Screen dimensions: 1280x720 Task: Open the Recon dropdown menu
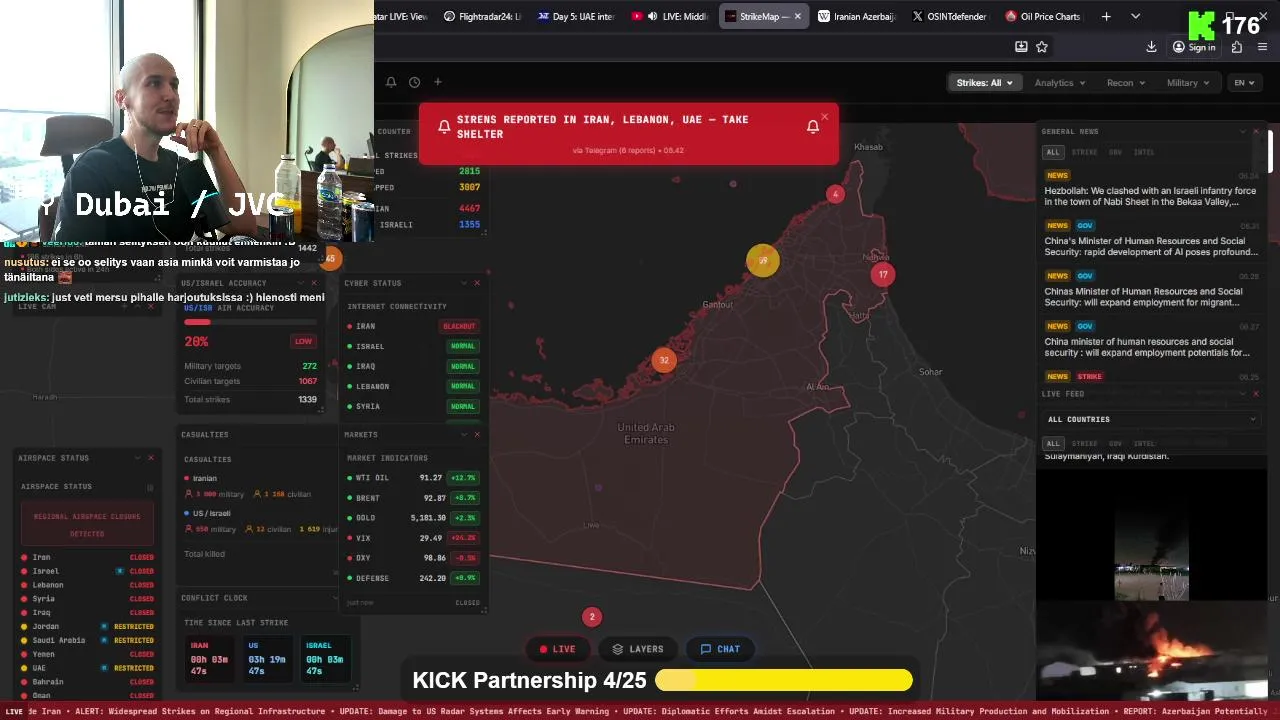coord(1125,83)
